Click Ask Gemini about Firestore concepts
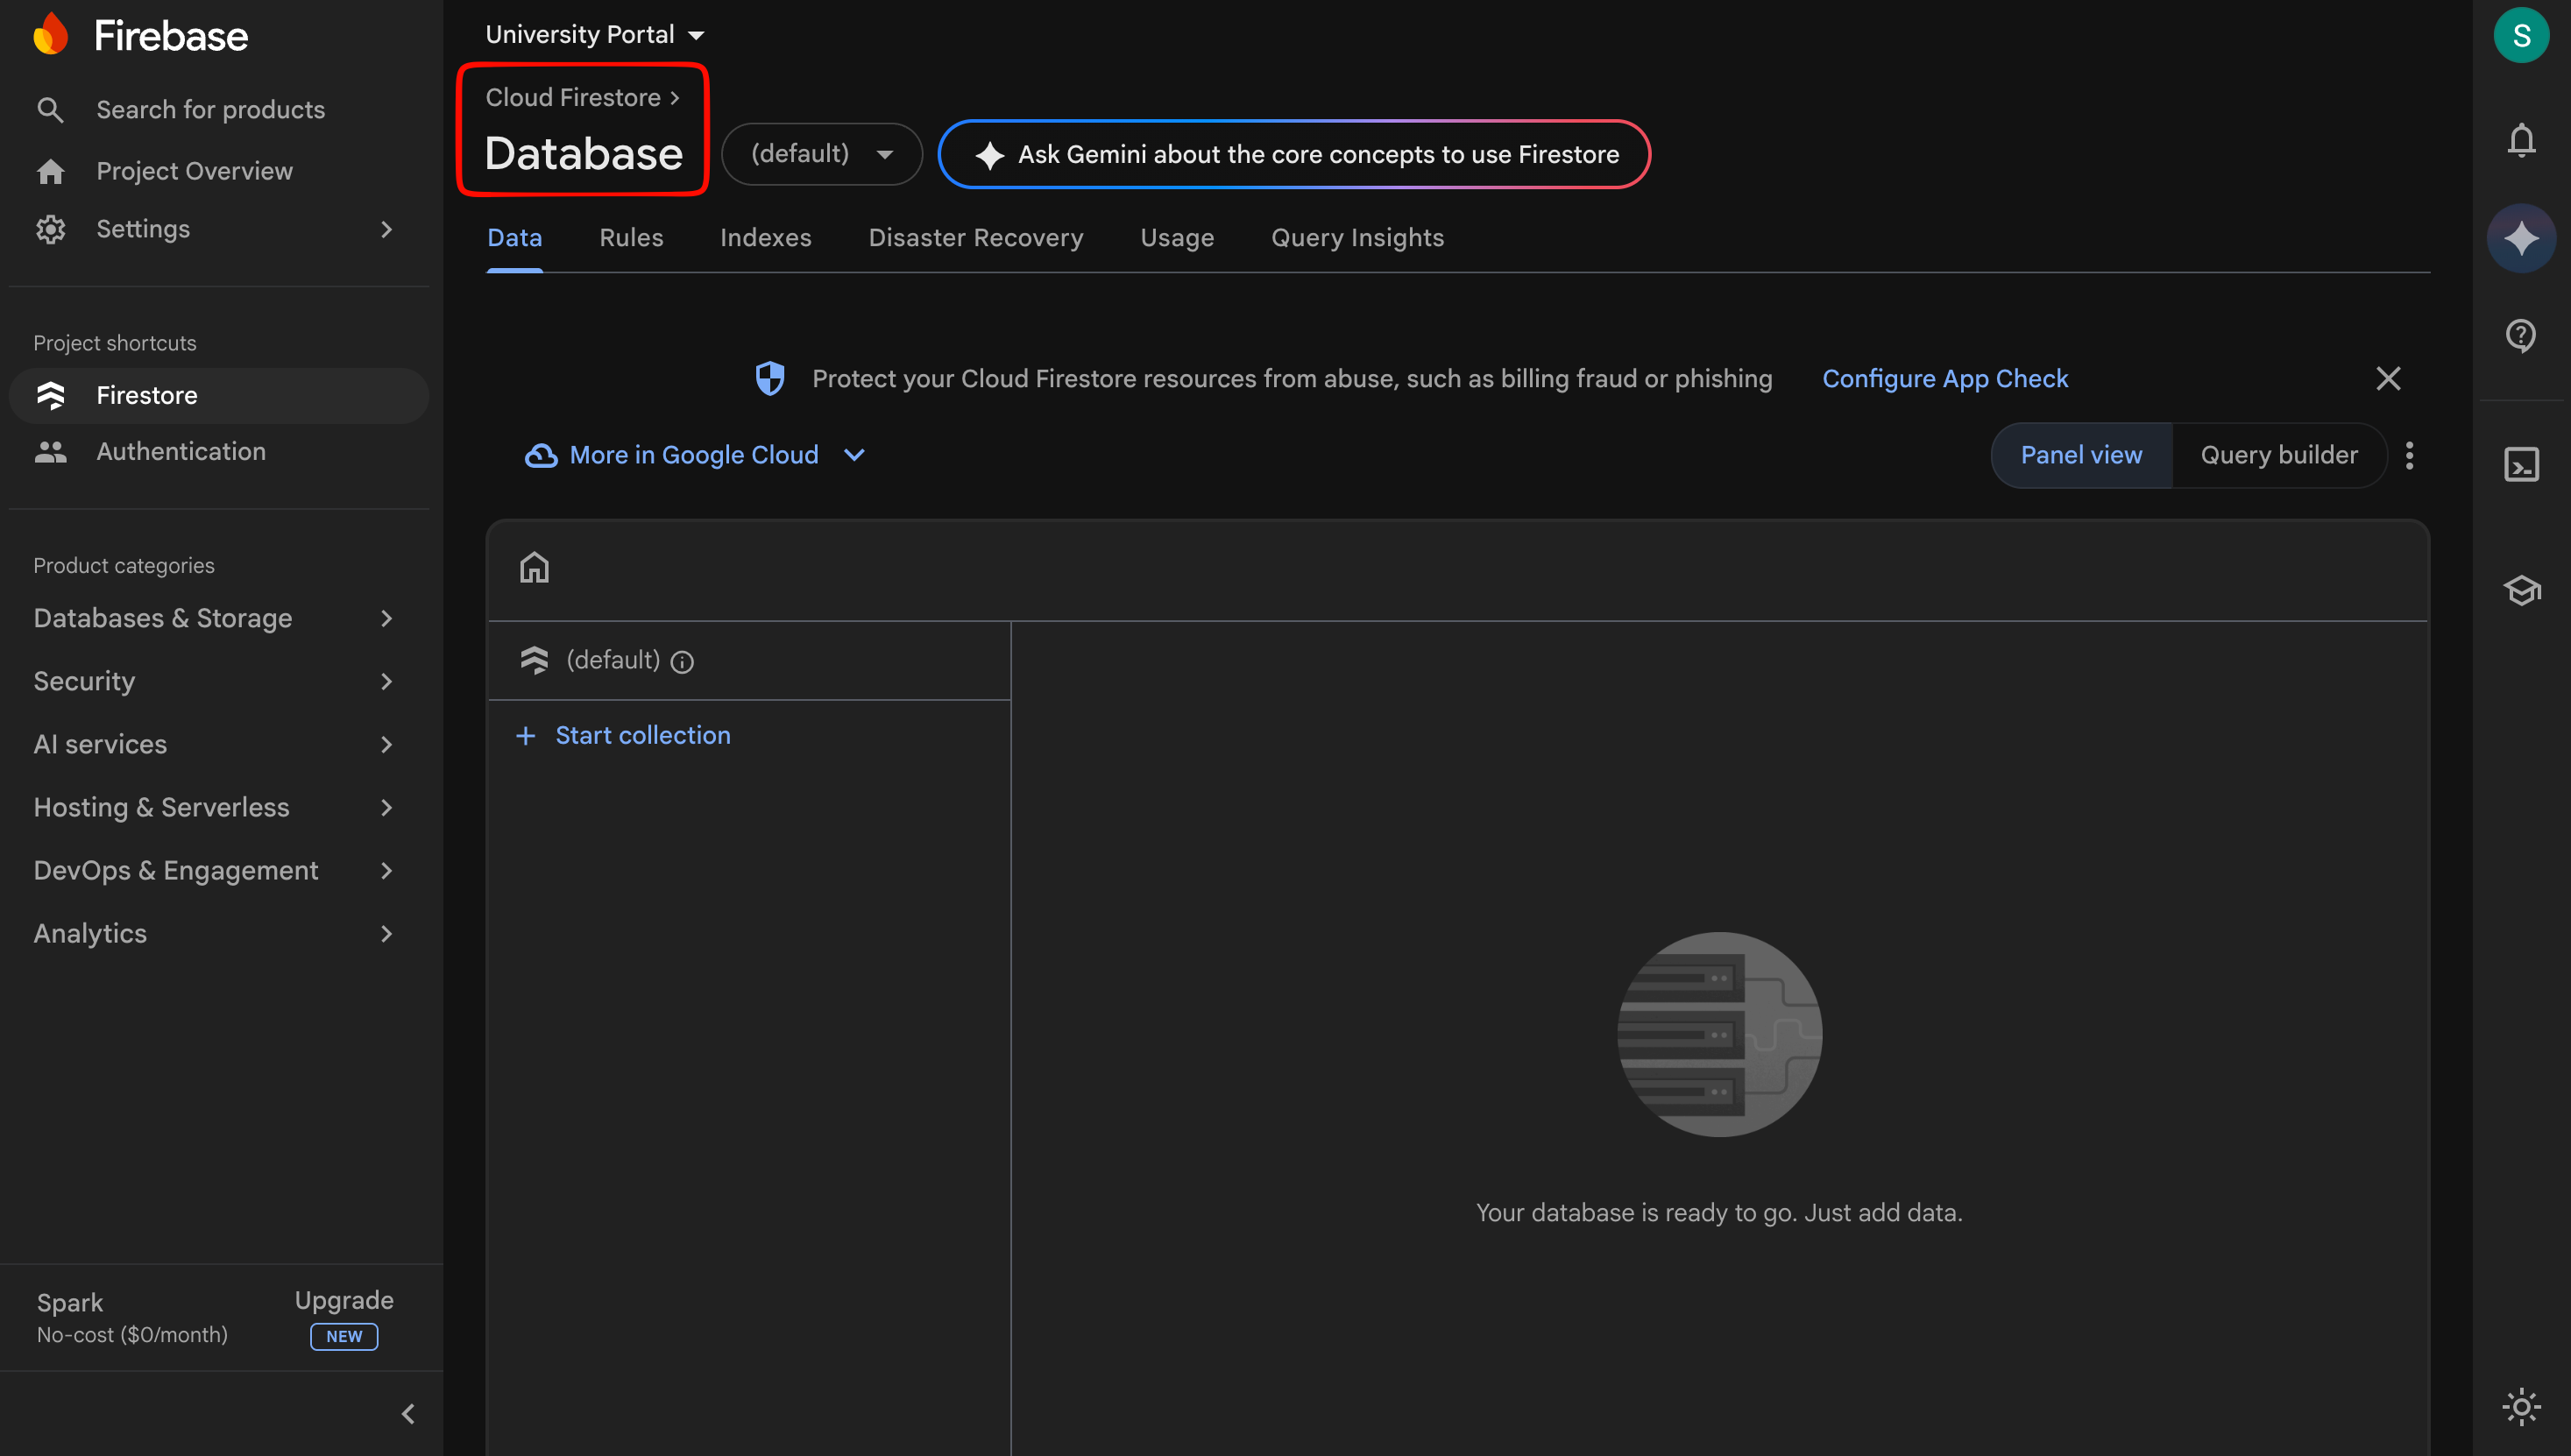Image resolution: width=2571 pixels, height=1456 pixels. 1294,154
